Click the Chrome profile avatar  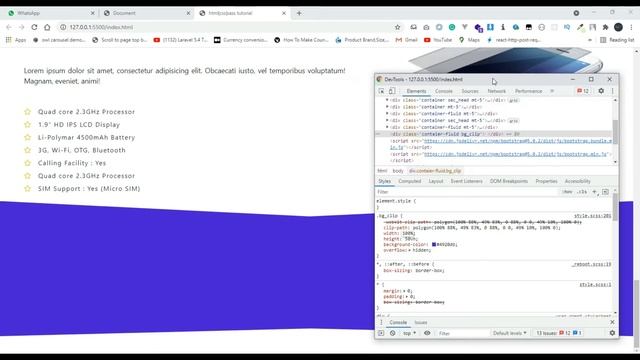(618, 27)
